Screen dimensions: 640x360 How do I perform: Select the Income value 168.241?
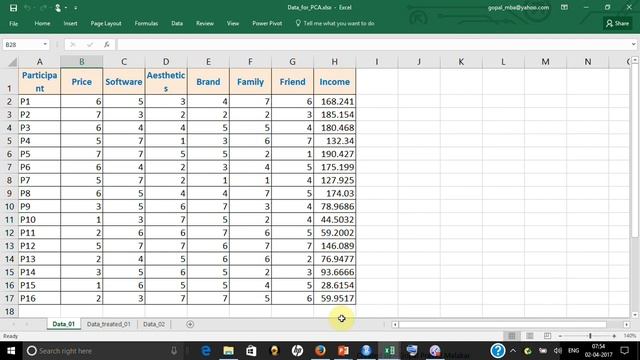[334, 101]
